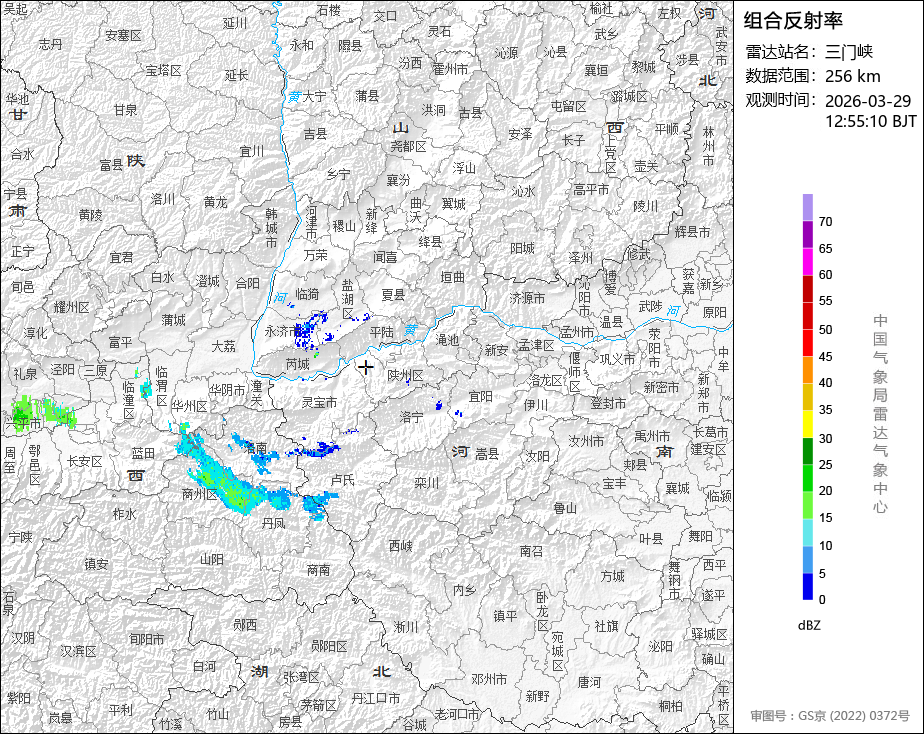
Task: Click the 栾川 county label
Action: (427, 483)
